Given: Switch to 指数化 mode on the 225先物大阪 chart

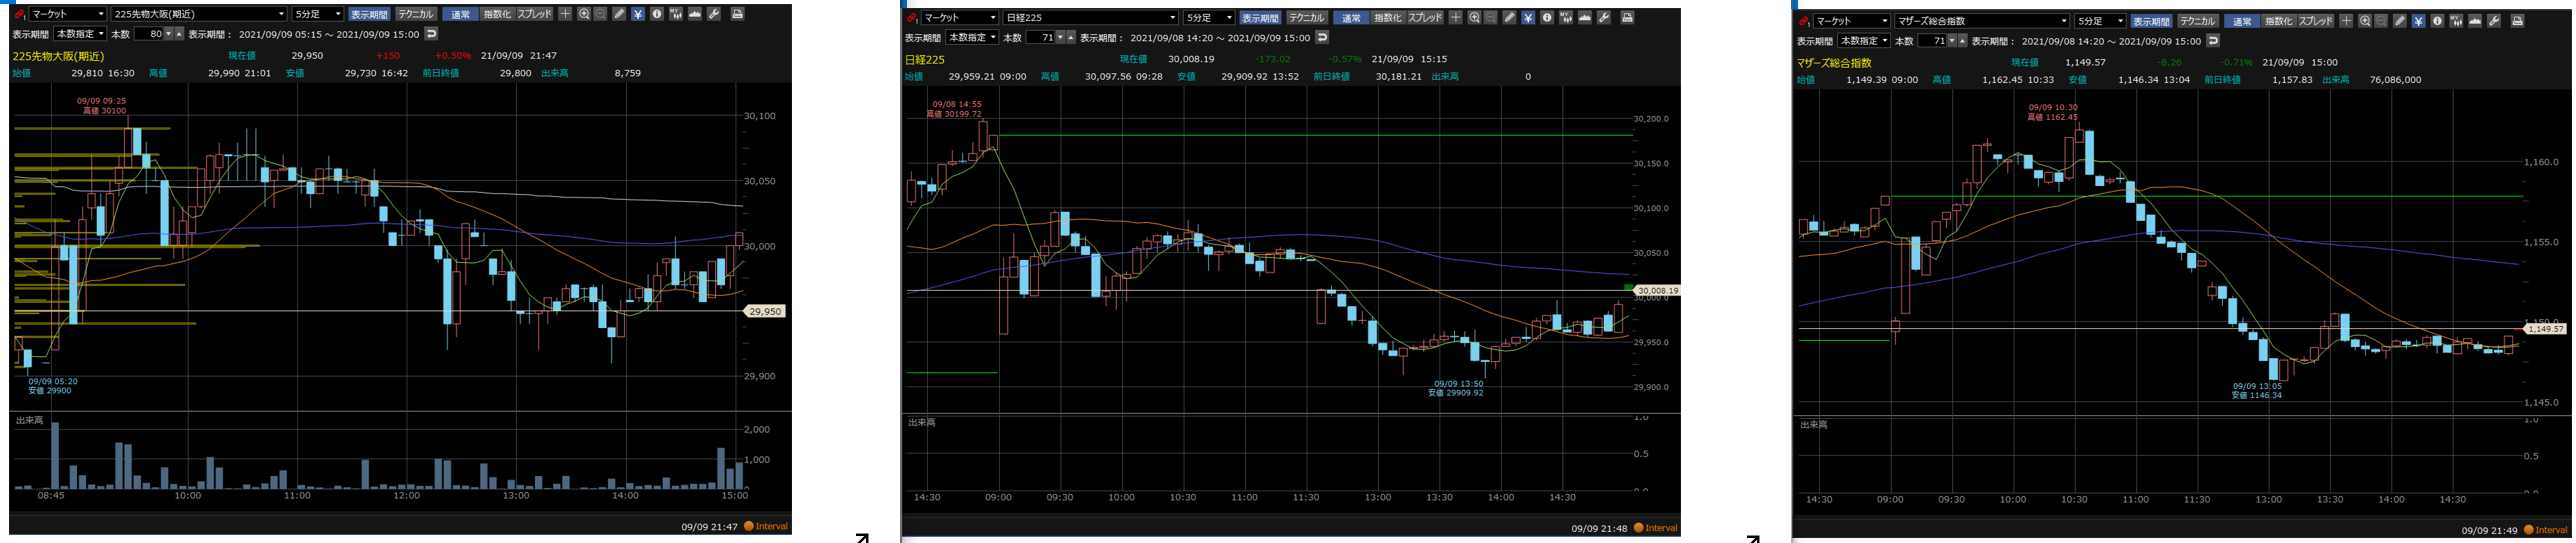Looking at the screenshot, I should tap(497, 14).
